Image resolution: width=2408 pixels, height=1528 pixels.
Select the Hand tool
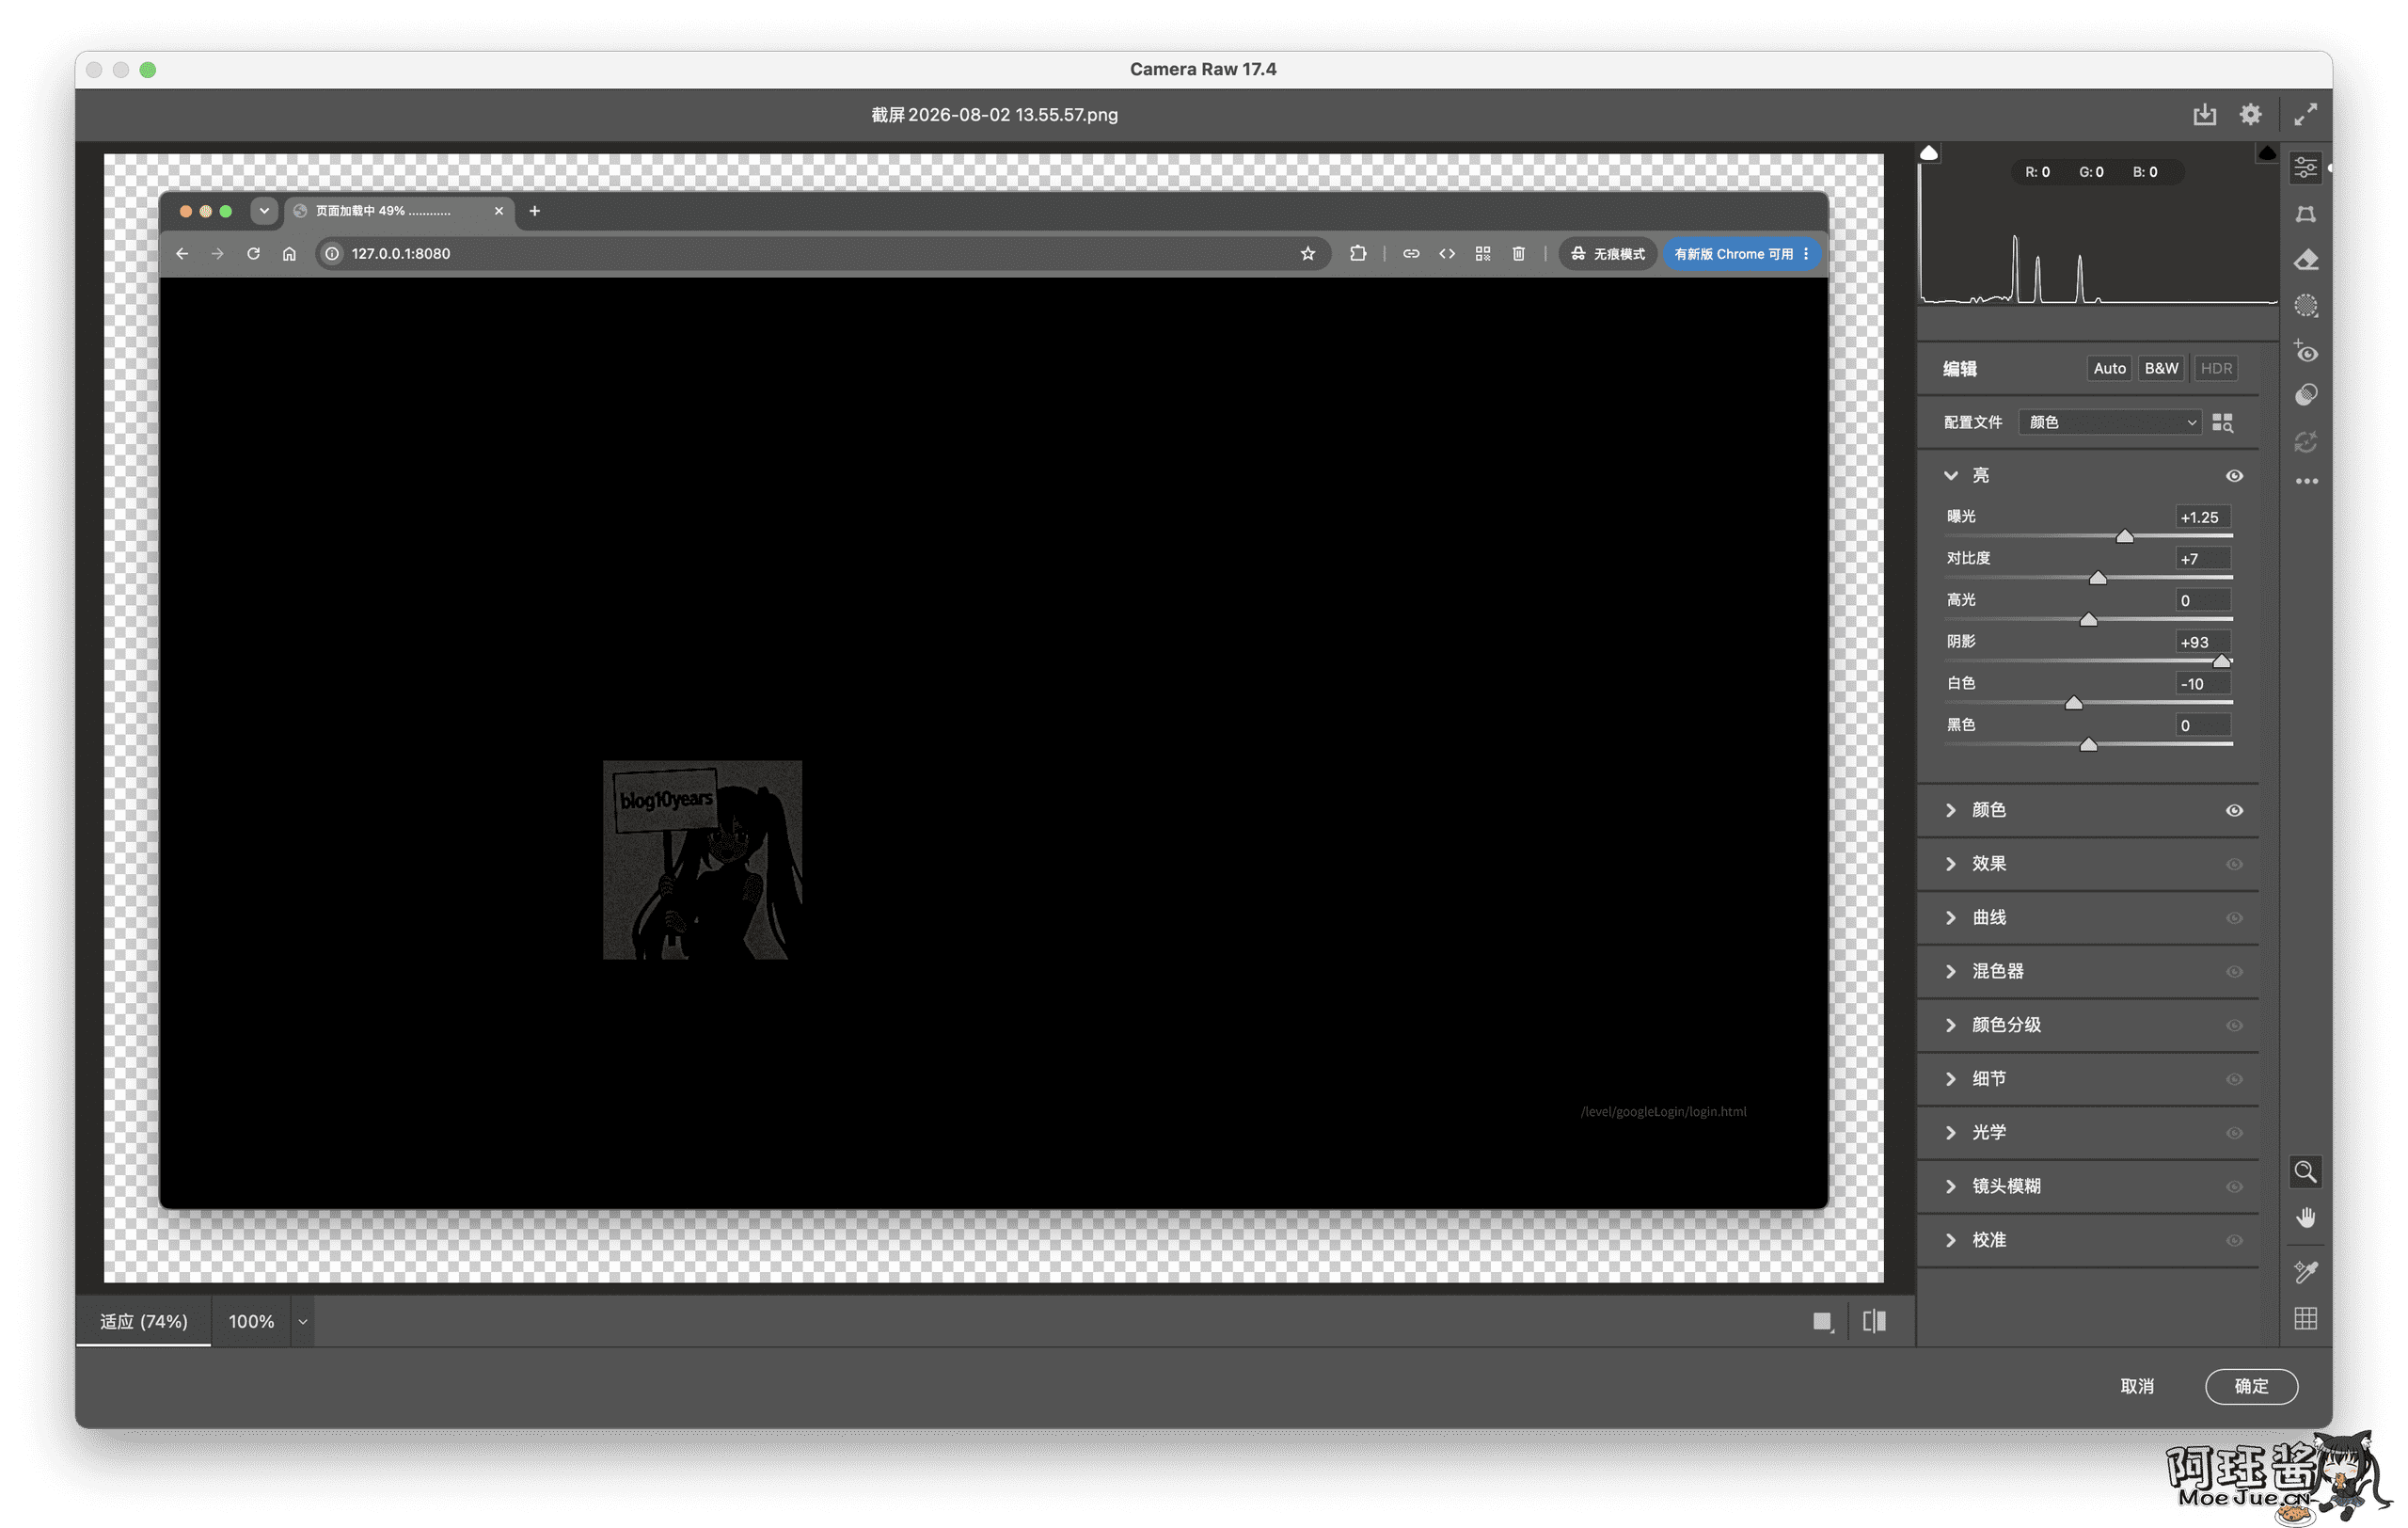(2305, 1217)
